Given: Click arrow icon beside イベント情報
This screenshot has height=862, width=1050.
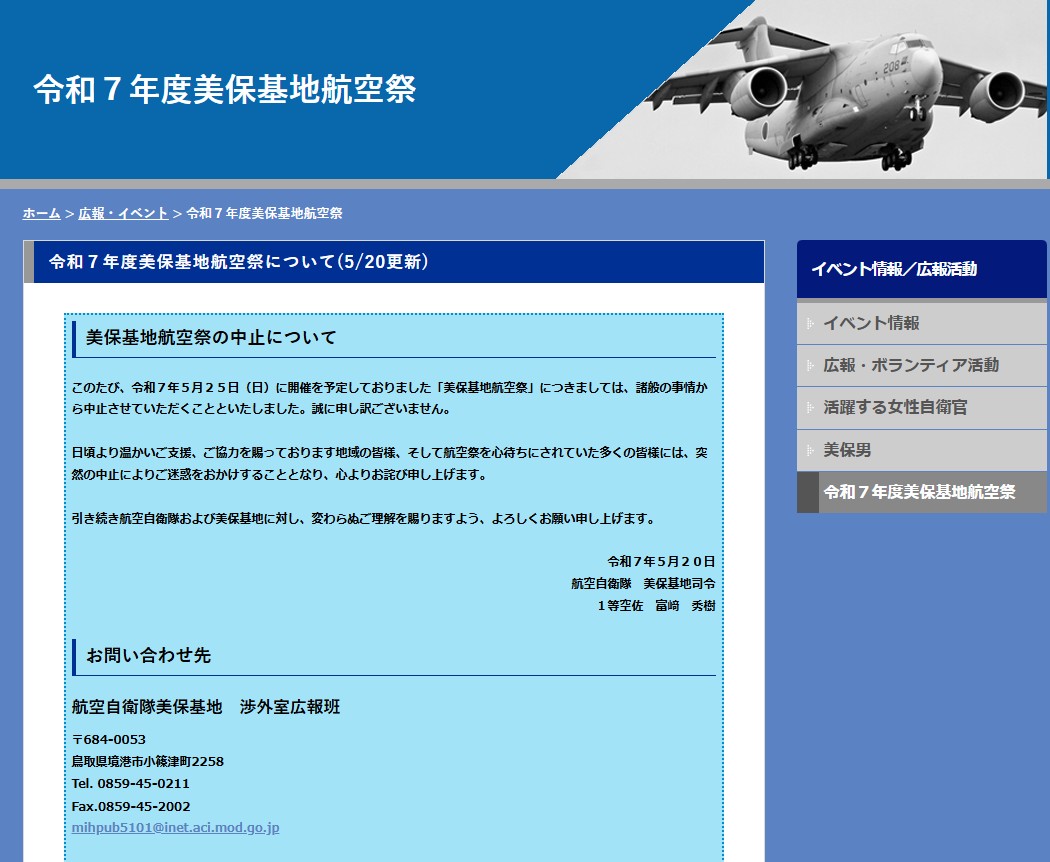Looking at the screenshot, I should [x=810, y=324].
